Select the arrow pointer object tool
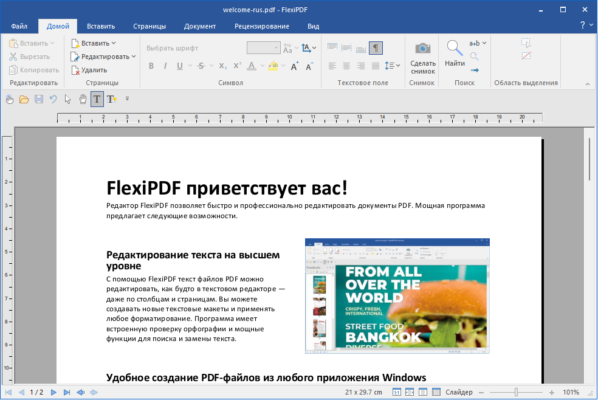The image size is (598, 400). coord(68,100)
